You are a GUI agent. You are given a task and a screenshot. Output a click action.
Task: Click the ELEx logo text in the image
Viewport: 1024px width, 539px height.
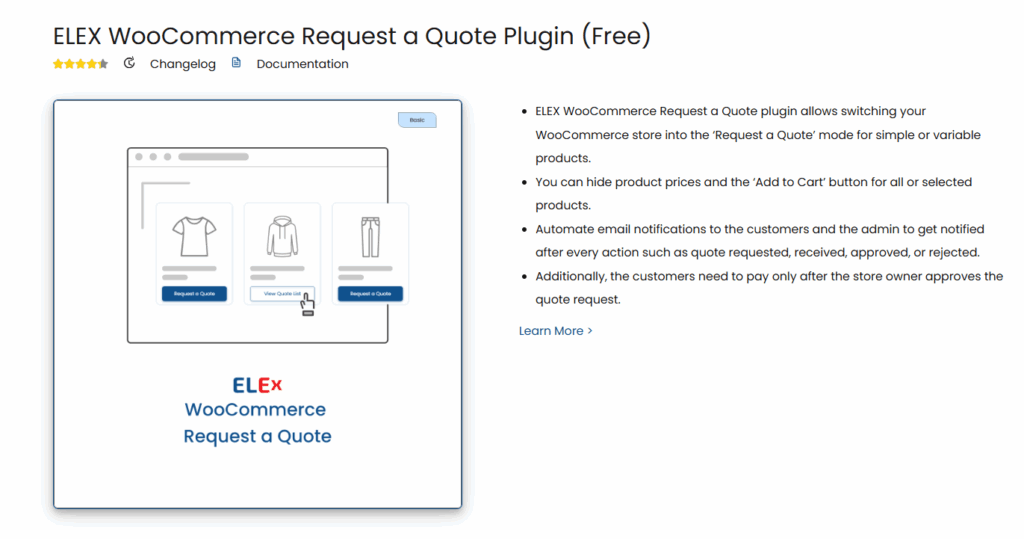pyautogui.click(x=257, y=385)
